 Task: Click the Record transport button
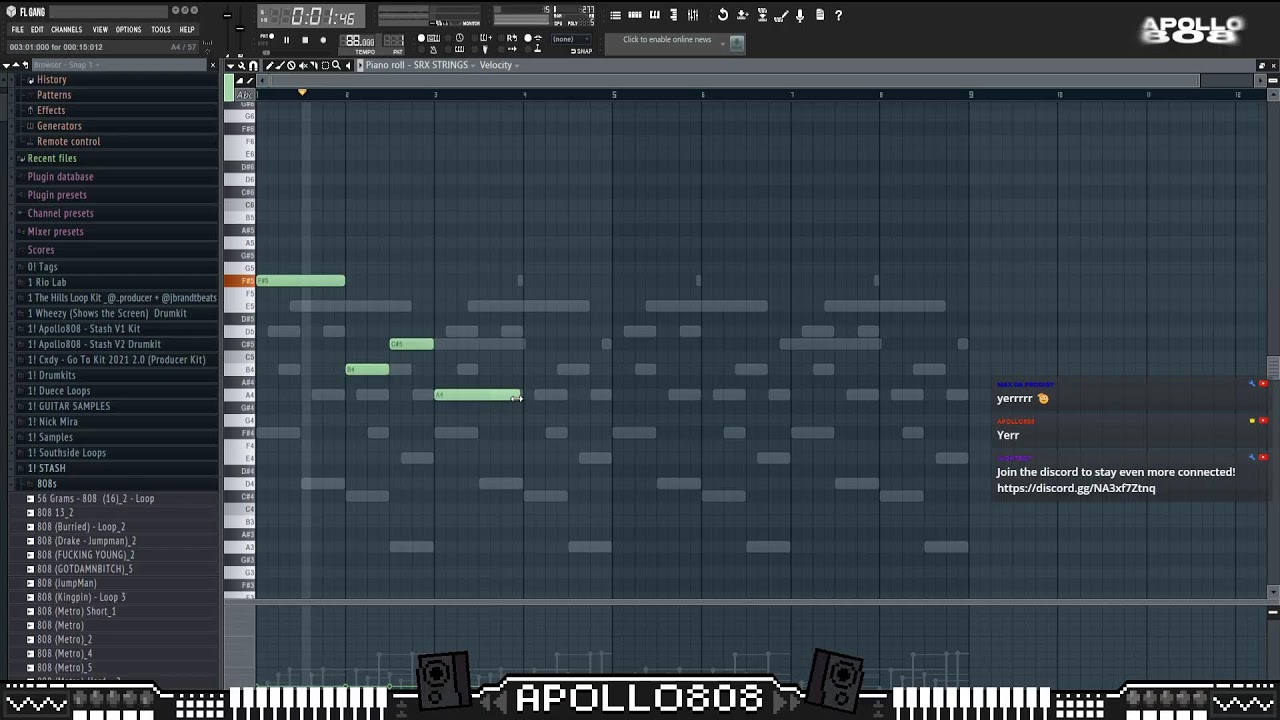click(x=323, y=40)
